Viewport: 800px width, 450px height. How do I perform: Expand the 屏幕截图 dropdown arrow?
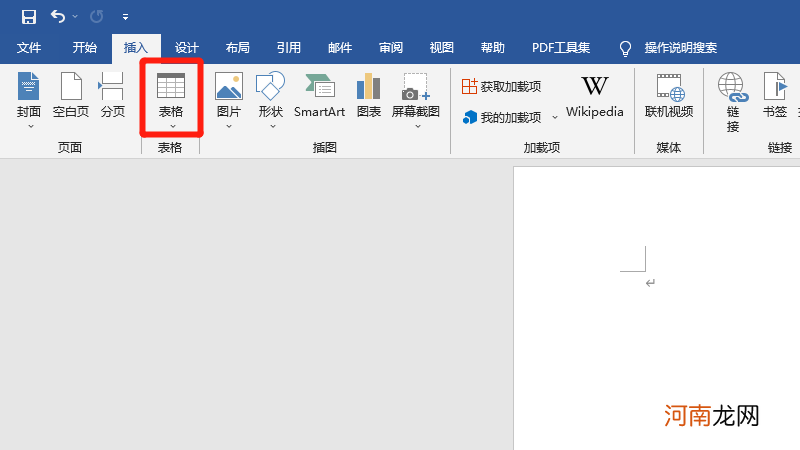pos(418,126)
